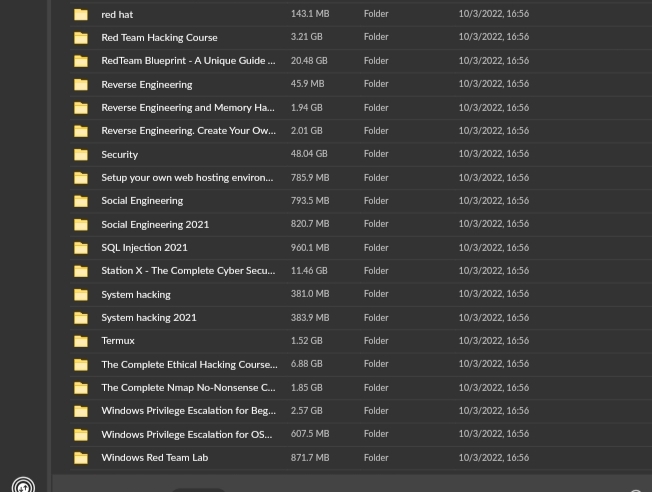652x492 pixels.
Task: Click the folder icon for Windows Privilege Escalation for Beg...
Action: 81,411
